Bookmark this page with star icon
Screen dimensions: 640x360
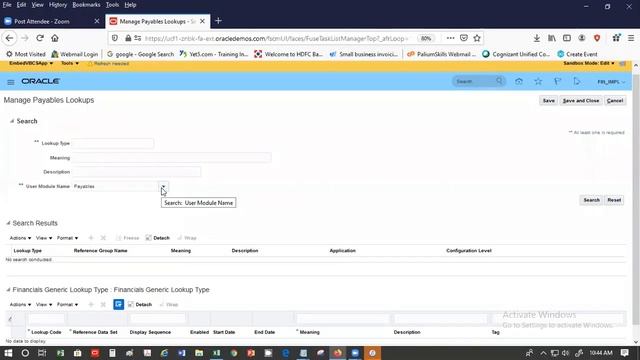477,38
